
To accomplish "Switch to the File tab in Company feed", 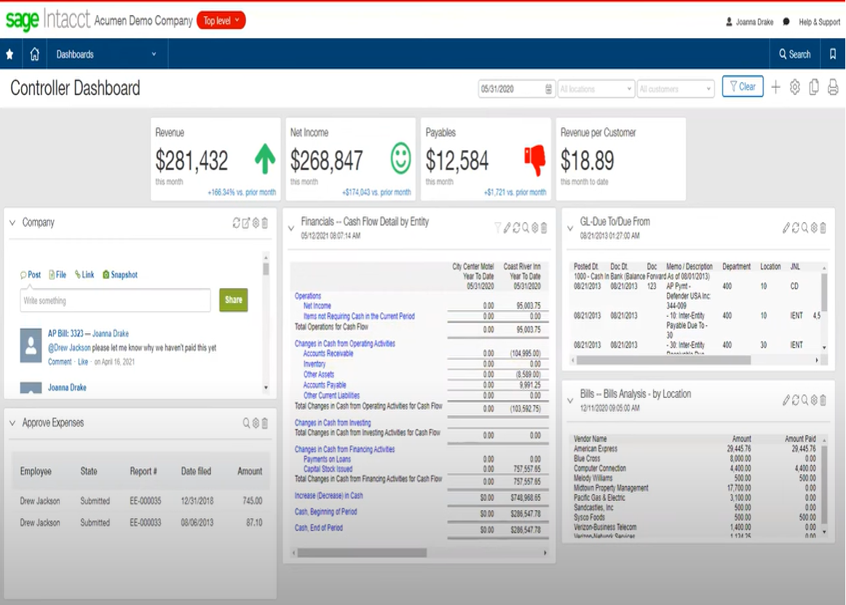I will click(x=58, y=275).
